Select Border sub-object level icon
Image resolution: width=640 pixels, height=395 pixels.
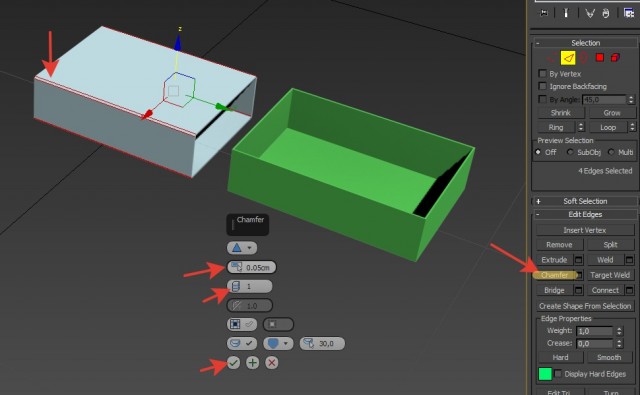(x=584, y=58)
